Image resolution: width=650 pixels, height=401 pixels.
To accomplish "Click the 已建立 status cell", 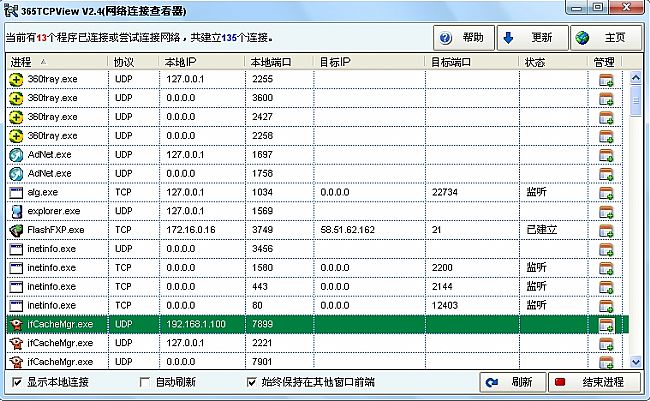I will [541, 230].
